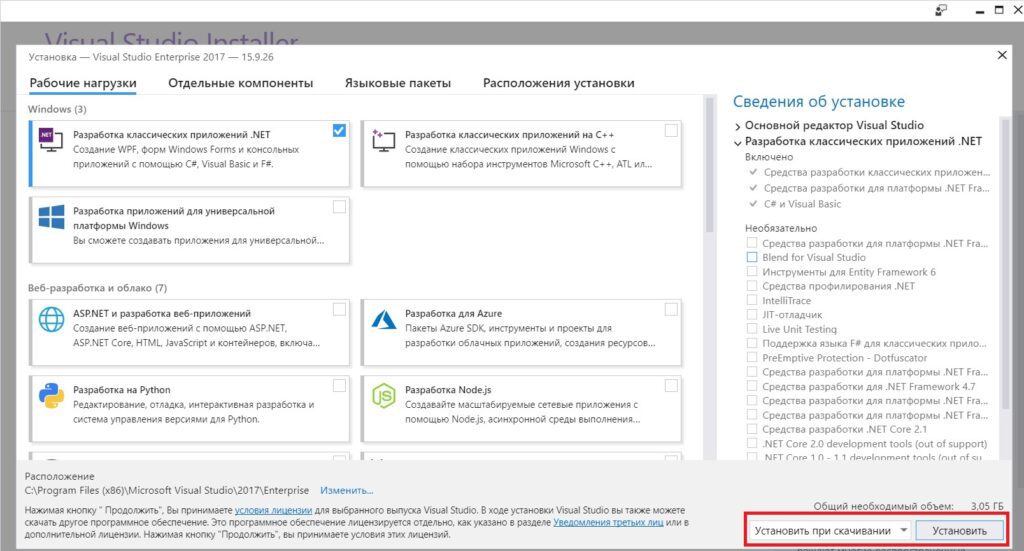The width and height of the screenshot is (1024, 551).
Task: Check the ASP.NET web development workload
Action: pyautogui.click(x=339, y=309)
